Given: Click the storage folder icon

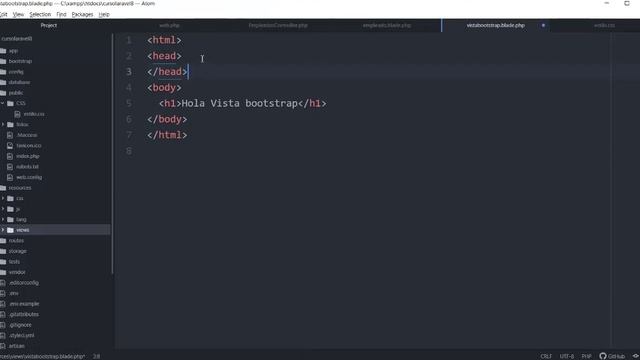Looking at the screenshot, I should click(3, 251).
